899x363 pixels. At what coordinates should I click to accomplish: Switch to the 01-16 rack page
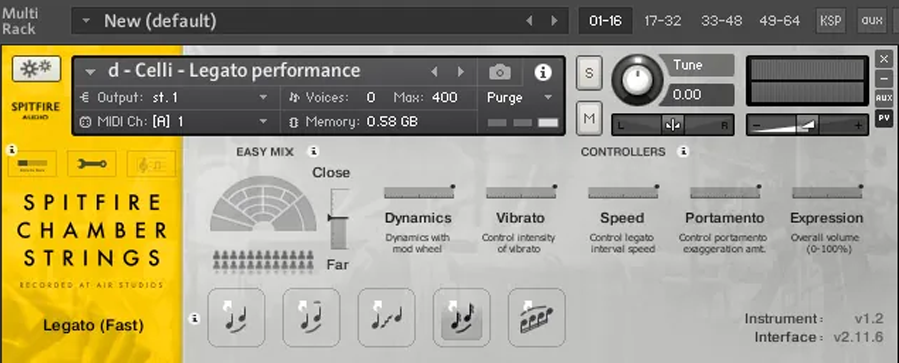click(x=605, y=21)
